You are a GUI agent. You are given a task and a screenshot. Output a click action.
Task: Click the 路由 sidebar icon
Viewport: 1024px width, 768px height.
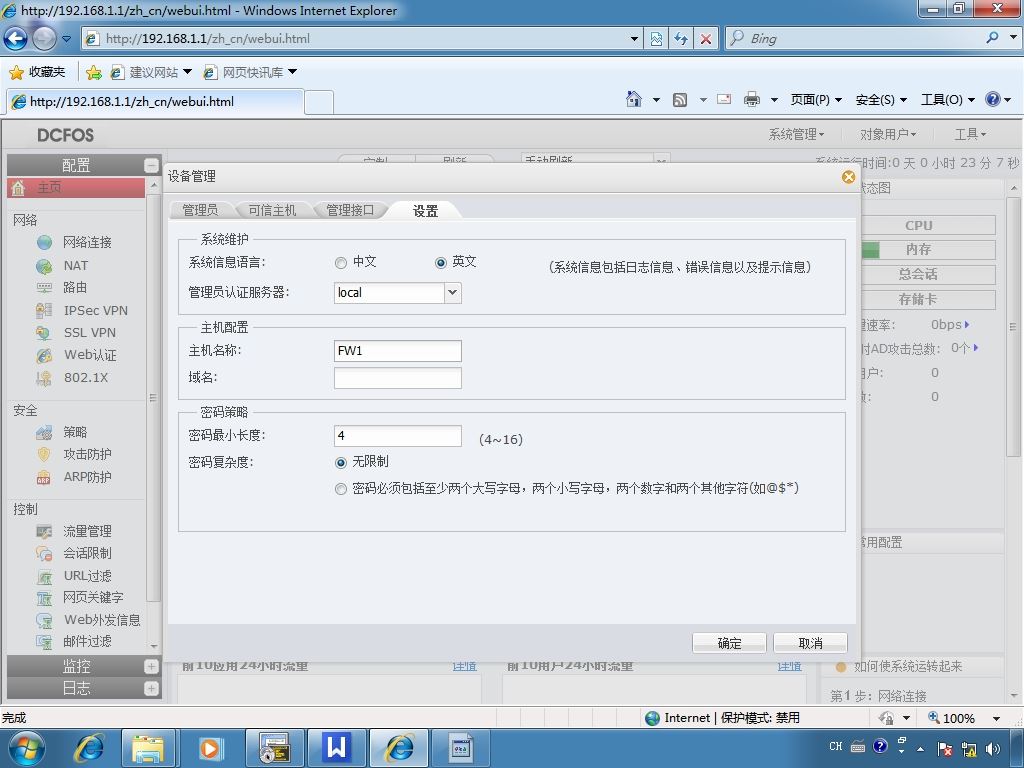(x=44, y=287)
